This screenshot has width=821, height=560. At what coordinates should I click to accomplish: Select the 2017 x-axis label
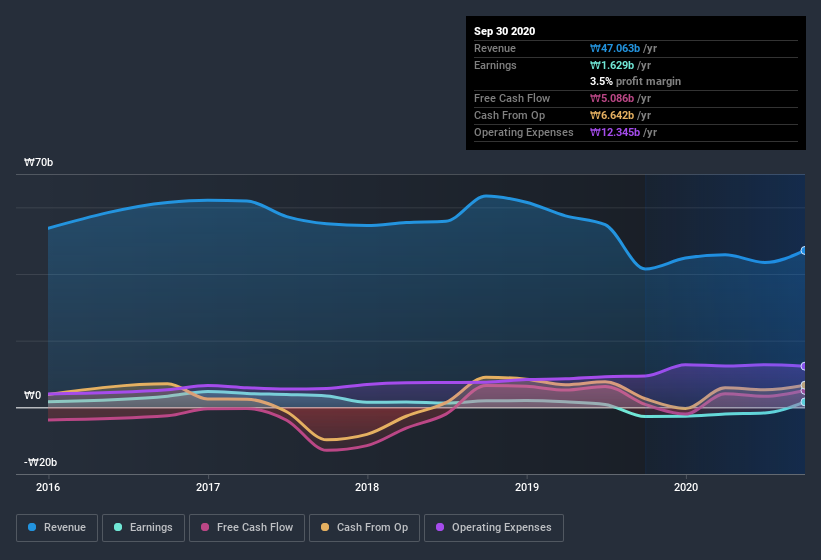[208, 487]
